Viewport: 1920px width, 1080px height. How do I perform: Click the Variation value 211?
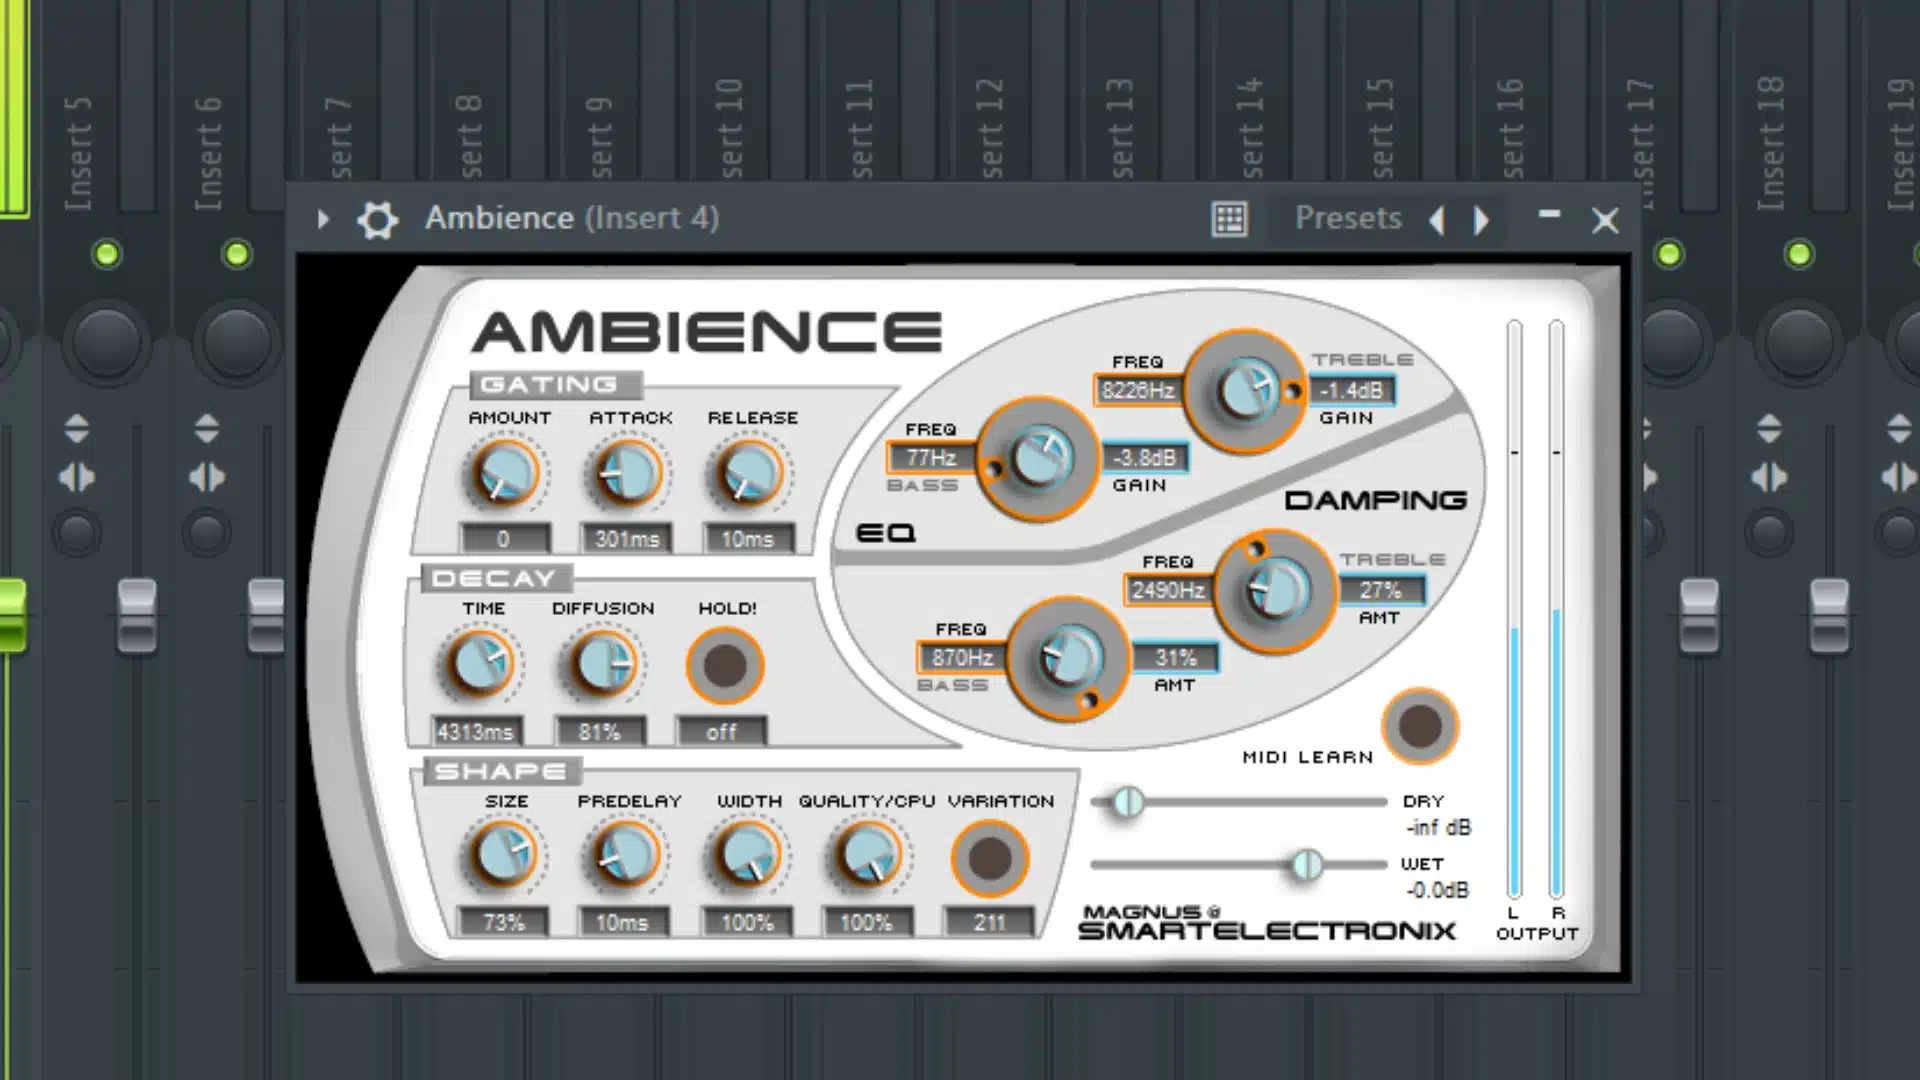(989, 922)
